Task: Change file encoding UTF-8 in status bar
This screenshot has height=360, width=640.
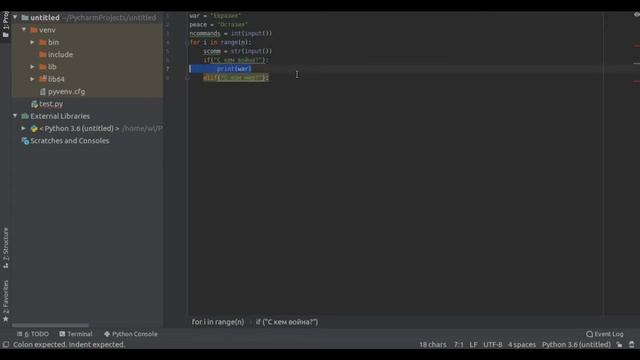Action: (x=493, y=344)
